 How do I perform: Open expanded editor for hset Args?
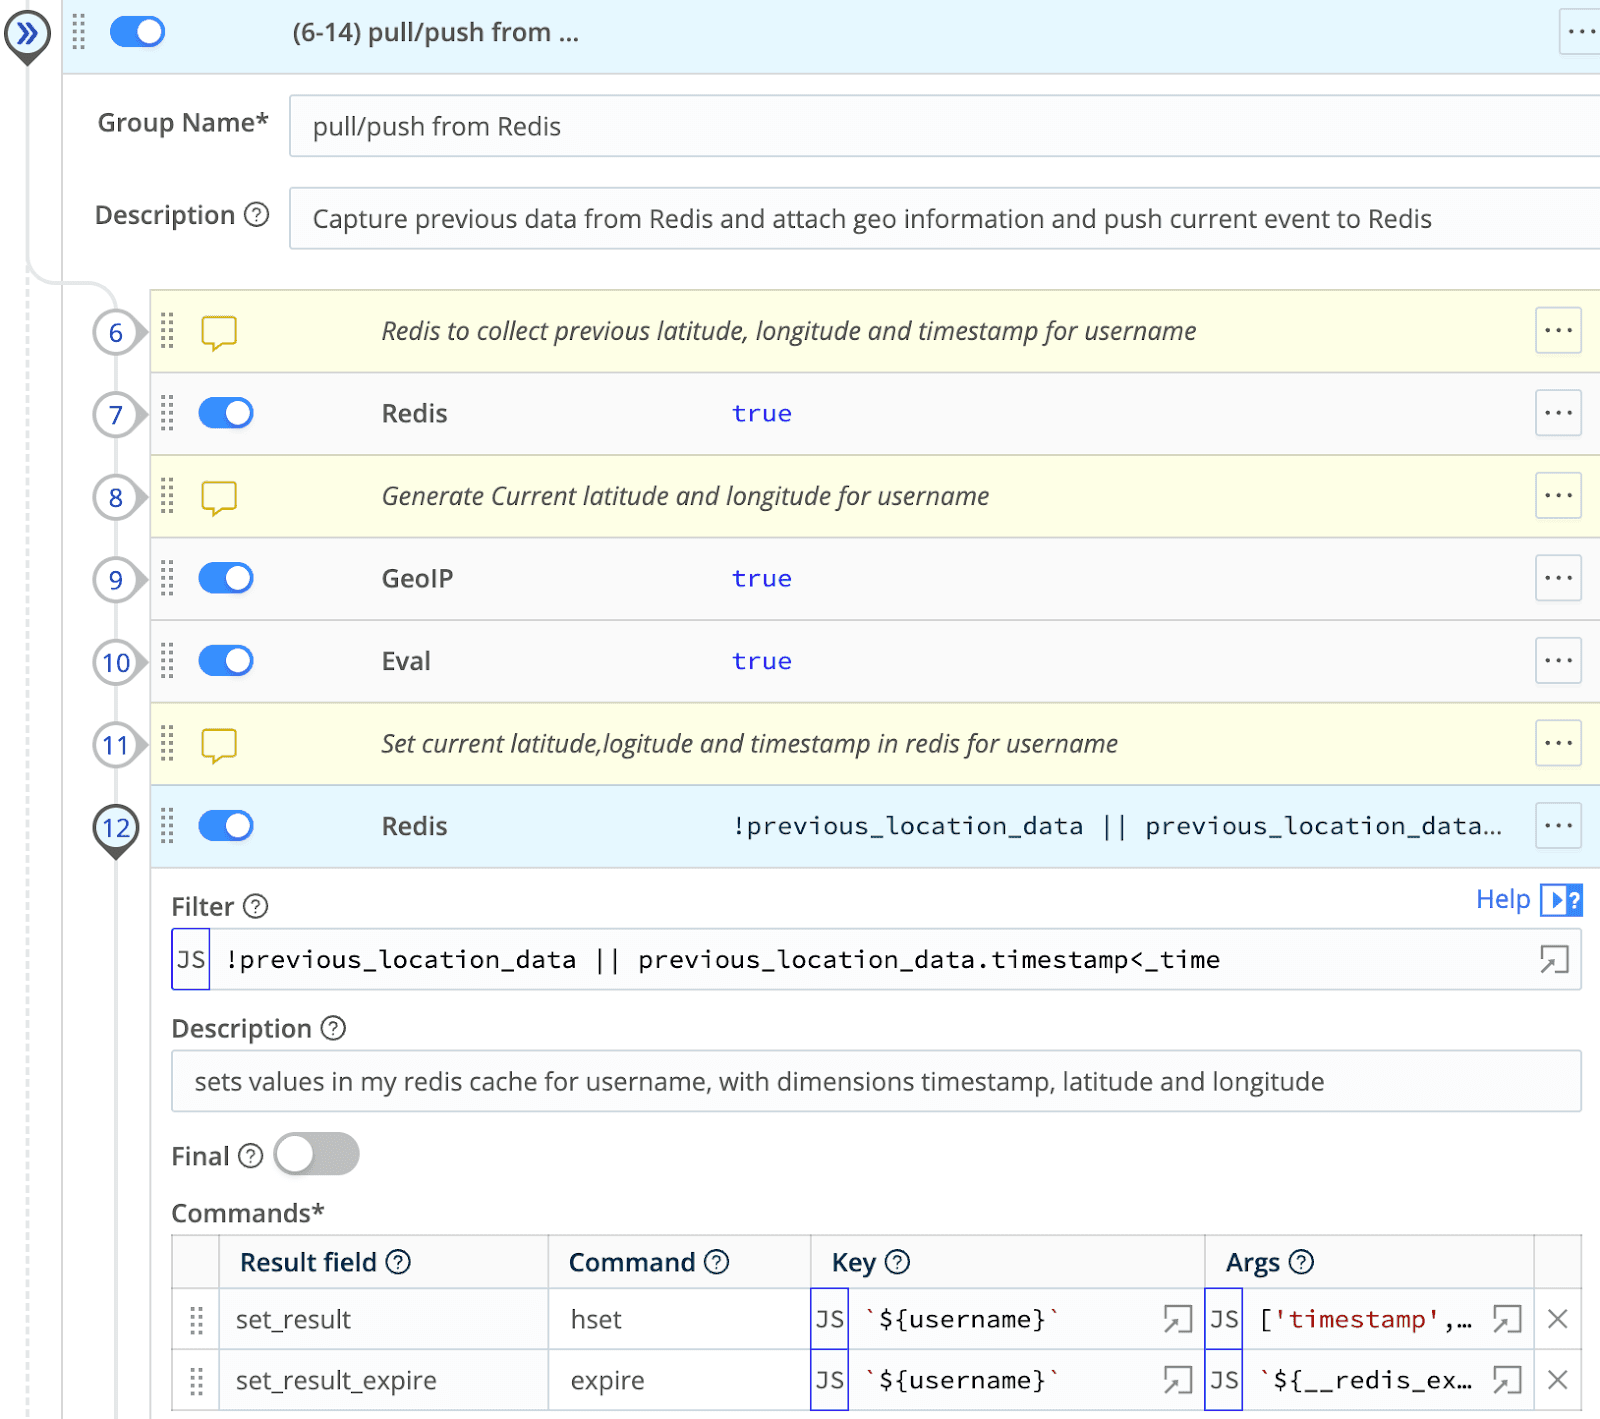point(1506,1320)
